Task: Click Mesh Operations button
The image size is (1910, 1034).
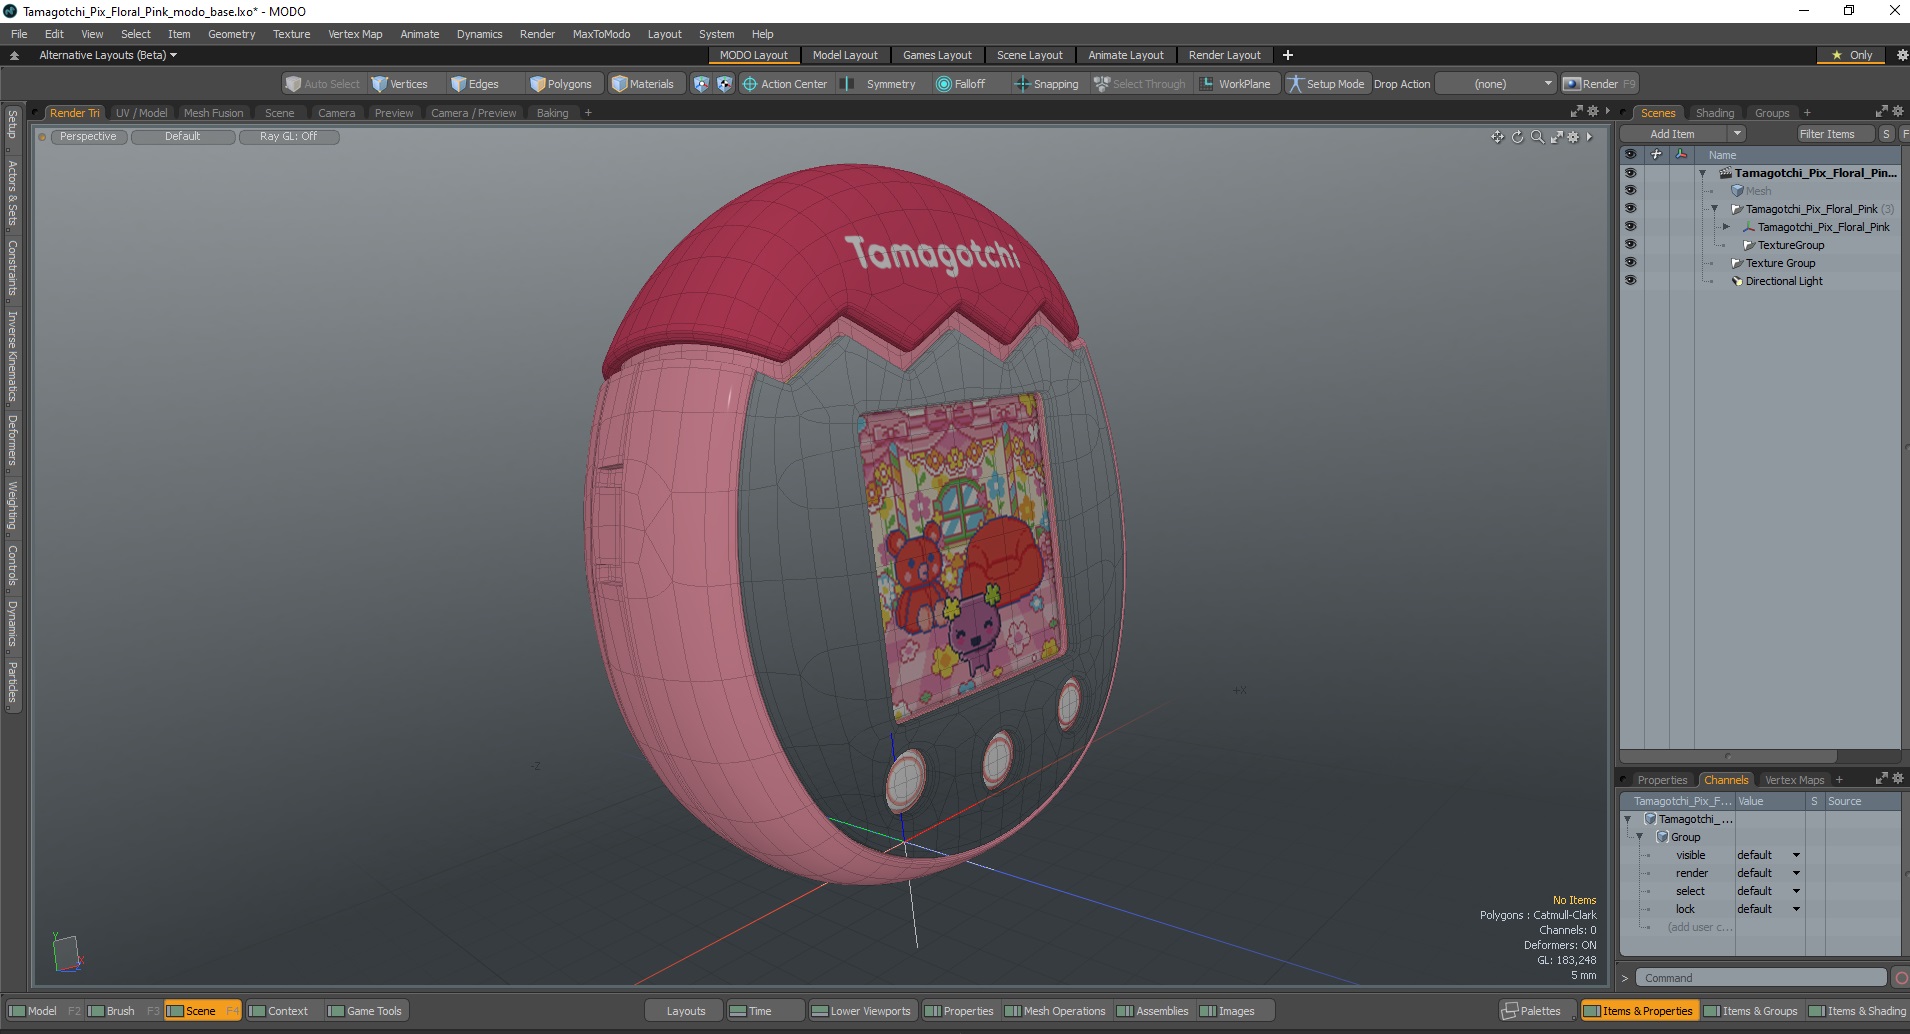Action: 1055,1011
